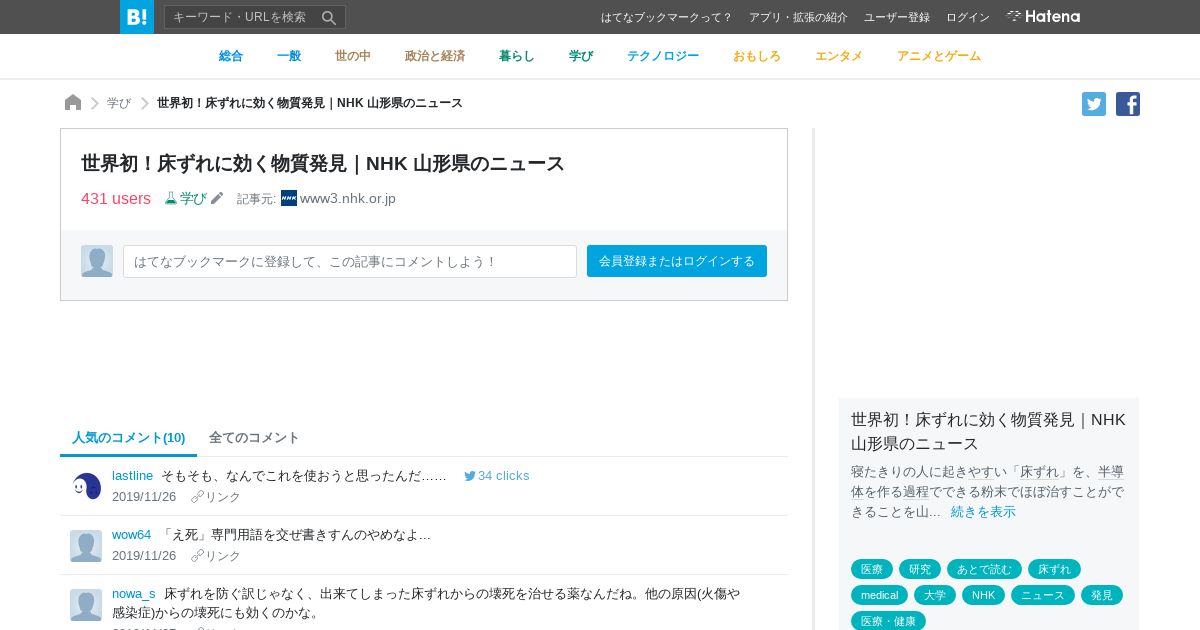
Task: Share on Twitter icon button
Action: (1094, 104)
